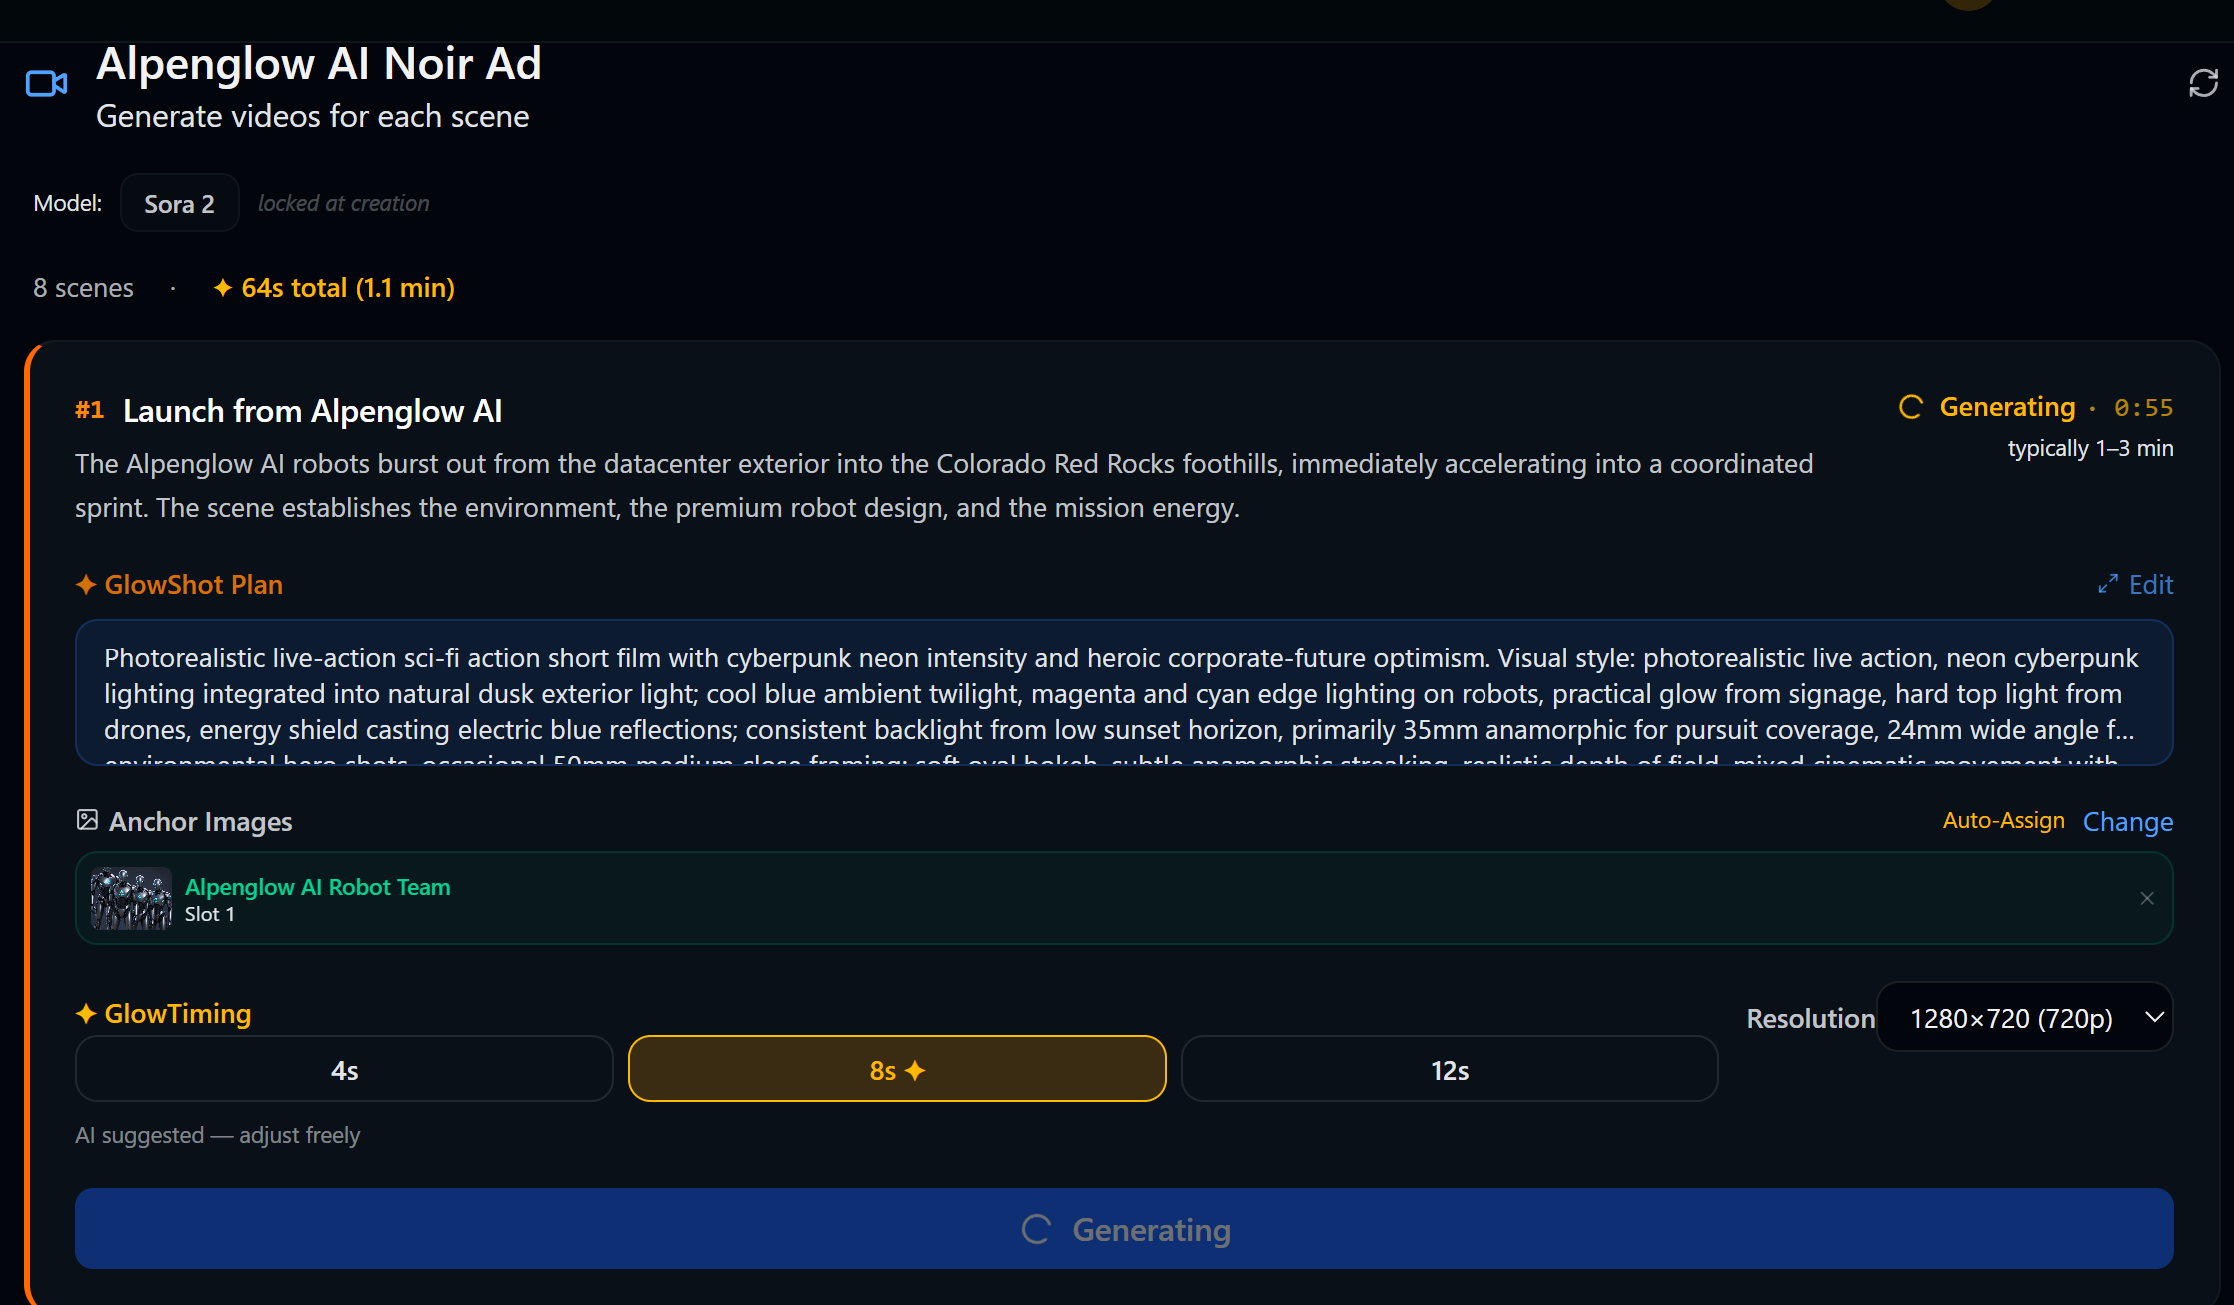Click the sparkle icon beside 64s total
The image size is (2234, 1305).
coord(223,288)
